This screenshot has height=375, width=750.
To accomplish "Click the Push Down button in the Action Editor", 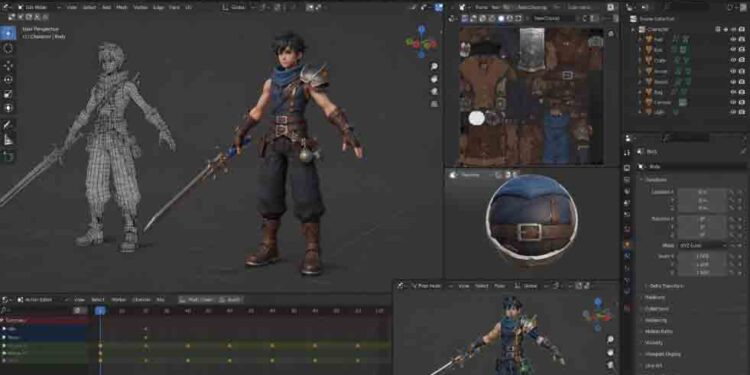I will tap(196, 300).
